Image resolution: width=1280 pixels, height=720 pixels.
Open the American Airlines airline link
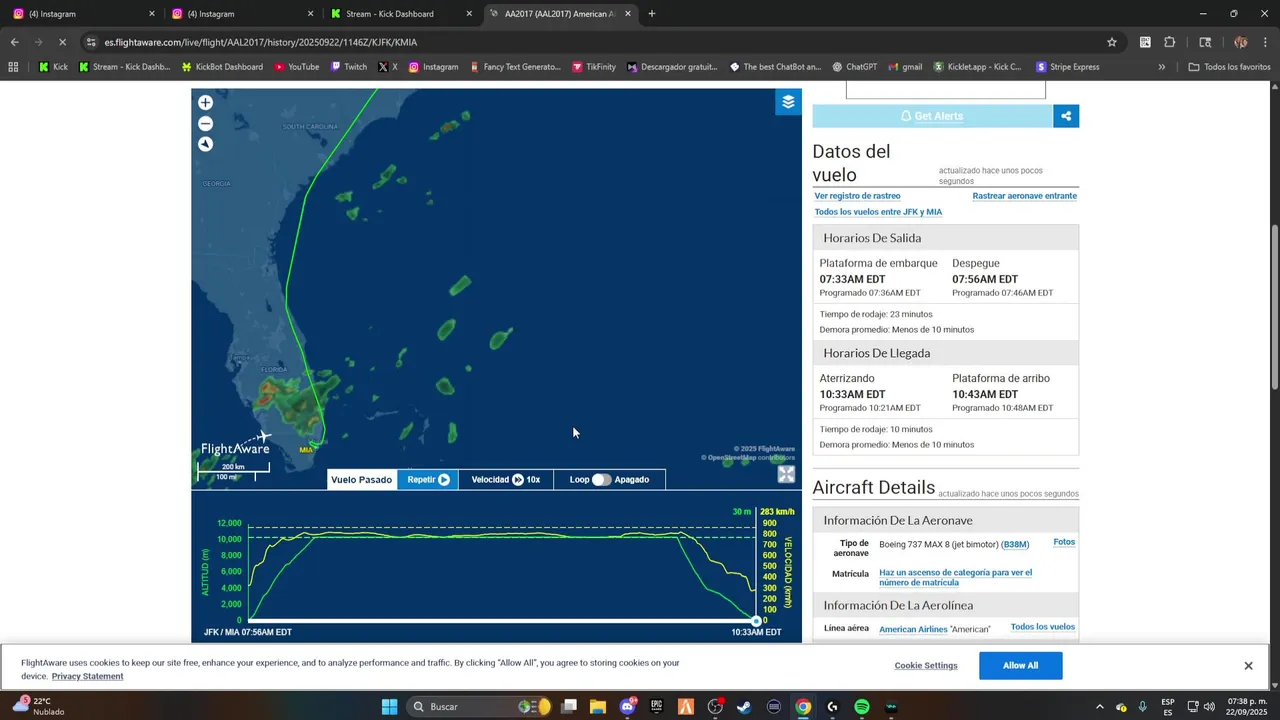pyautogui.click(x=913, y=629)
